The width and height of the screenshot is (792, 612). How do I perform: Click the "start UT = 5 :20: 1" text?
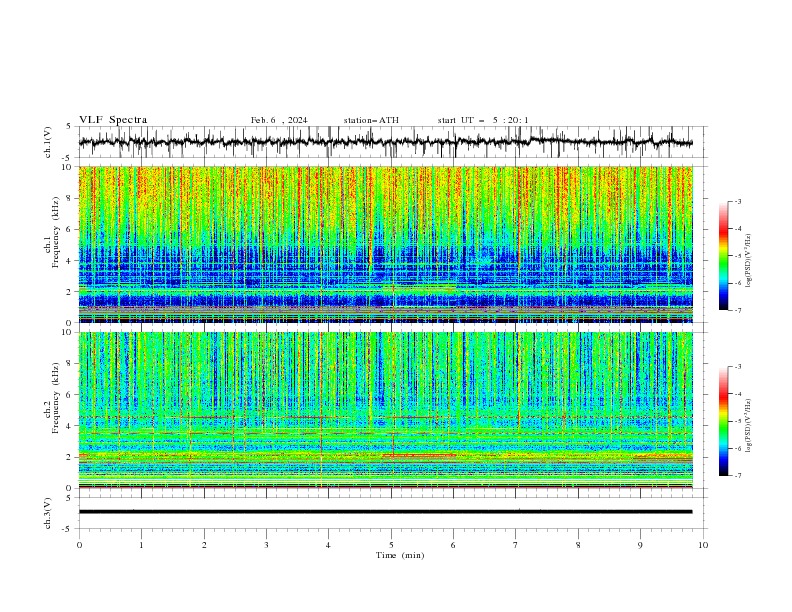pos(483,120)
